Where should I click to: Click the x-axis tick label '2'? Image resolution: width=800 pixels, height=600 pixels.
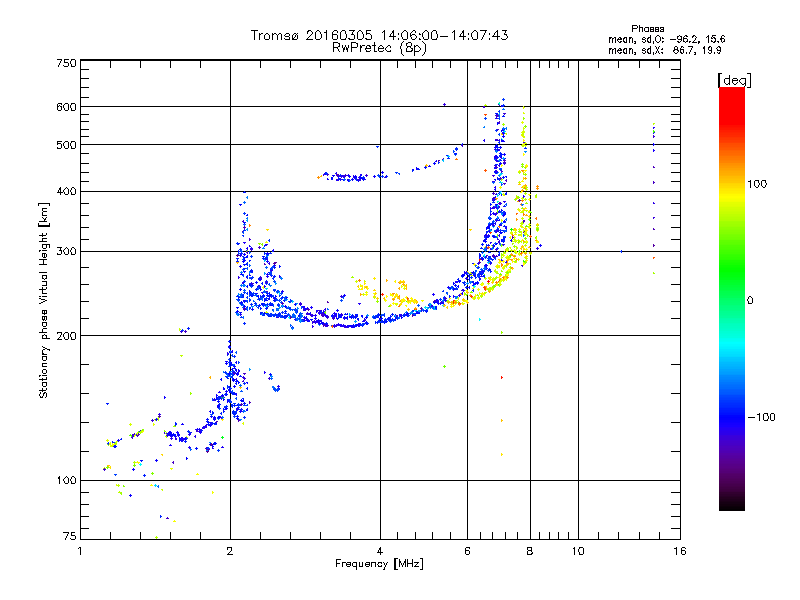coord(230,551)
